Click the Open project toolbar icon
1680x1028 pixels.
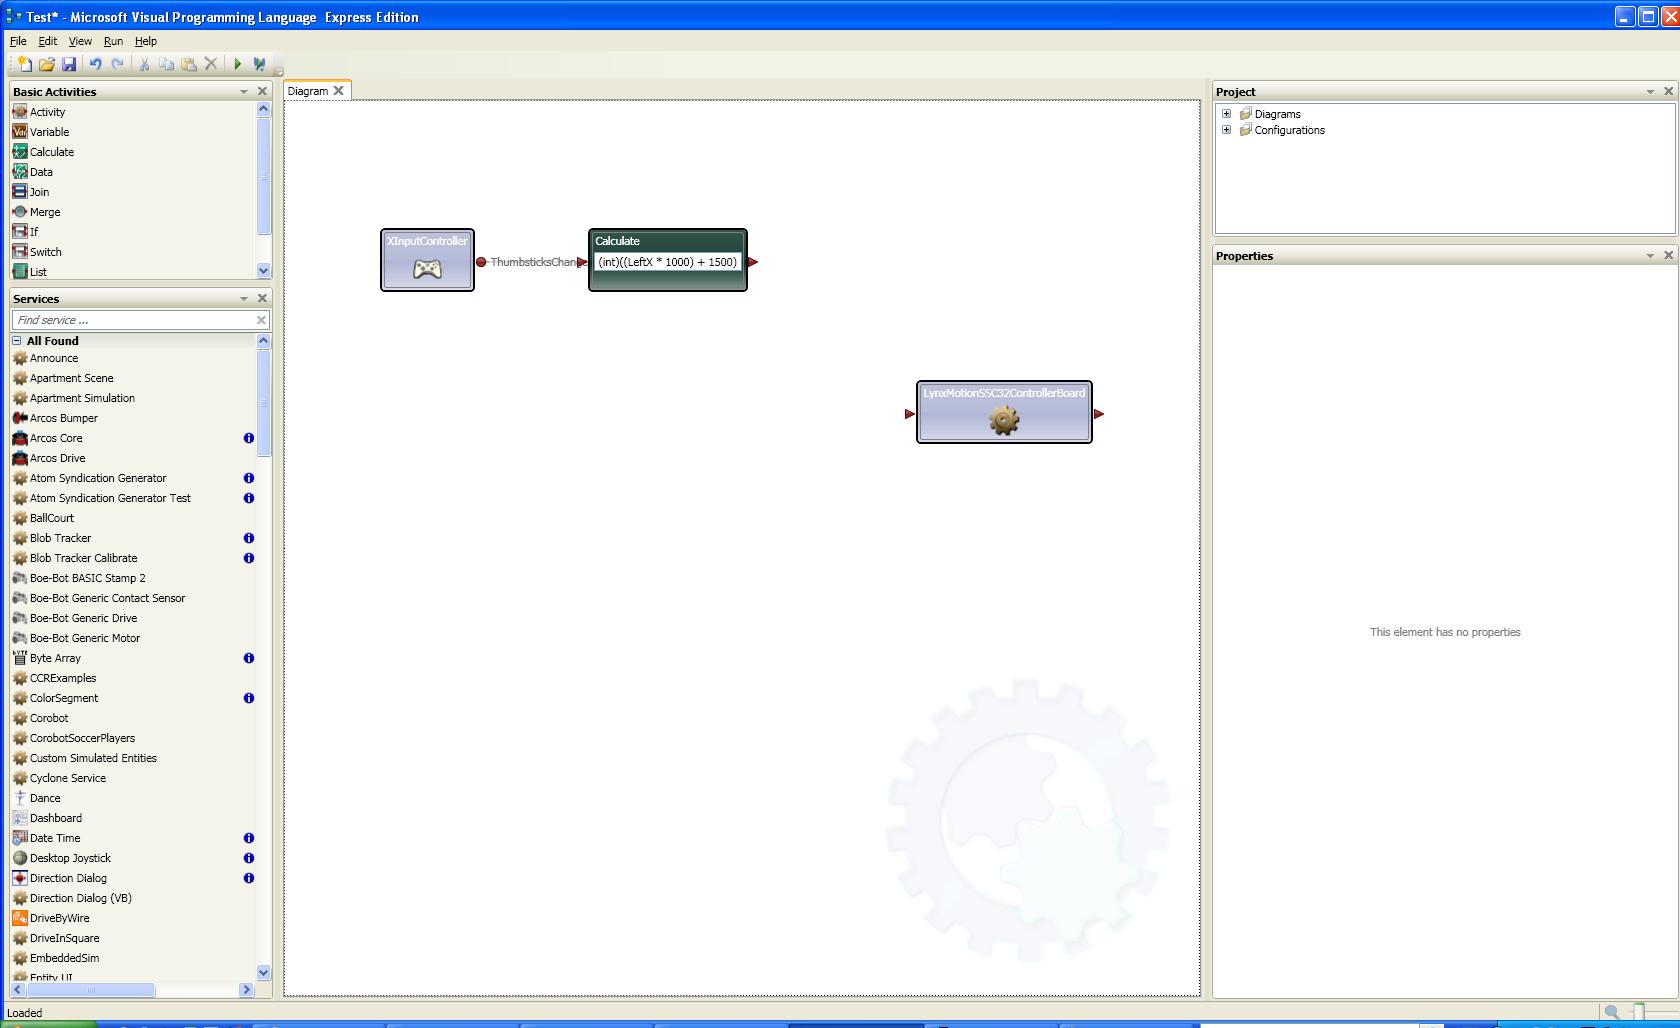point(46,64)
